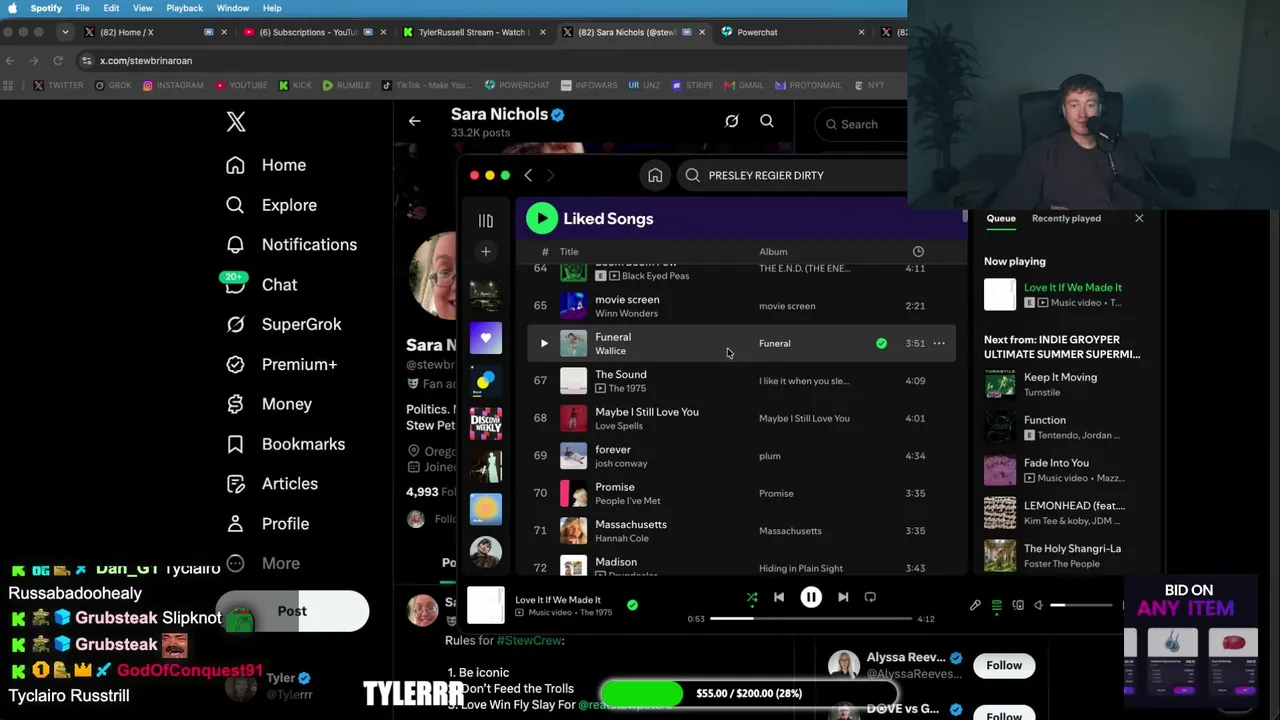Toggle shuffle in Spotify player
1280x720 pixels.
pos(752,598)
